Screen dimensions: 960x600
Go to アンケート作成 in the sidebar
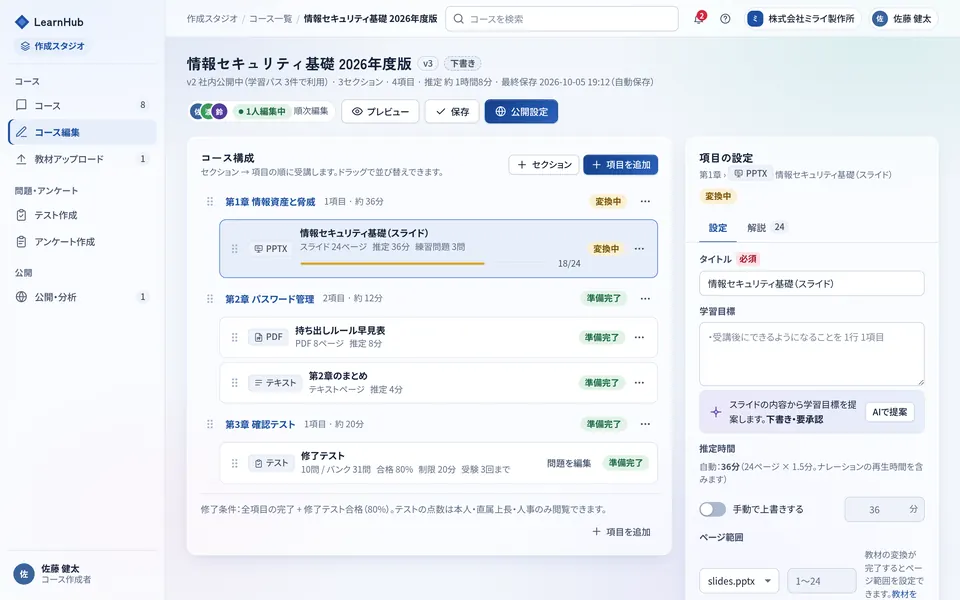coord(82,242)
